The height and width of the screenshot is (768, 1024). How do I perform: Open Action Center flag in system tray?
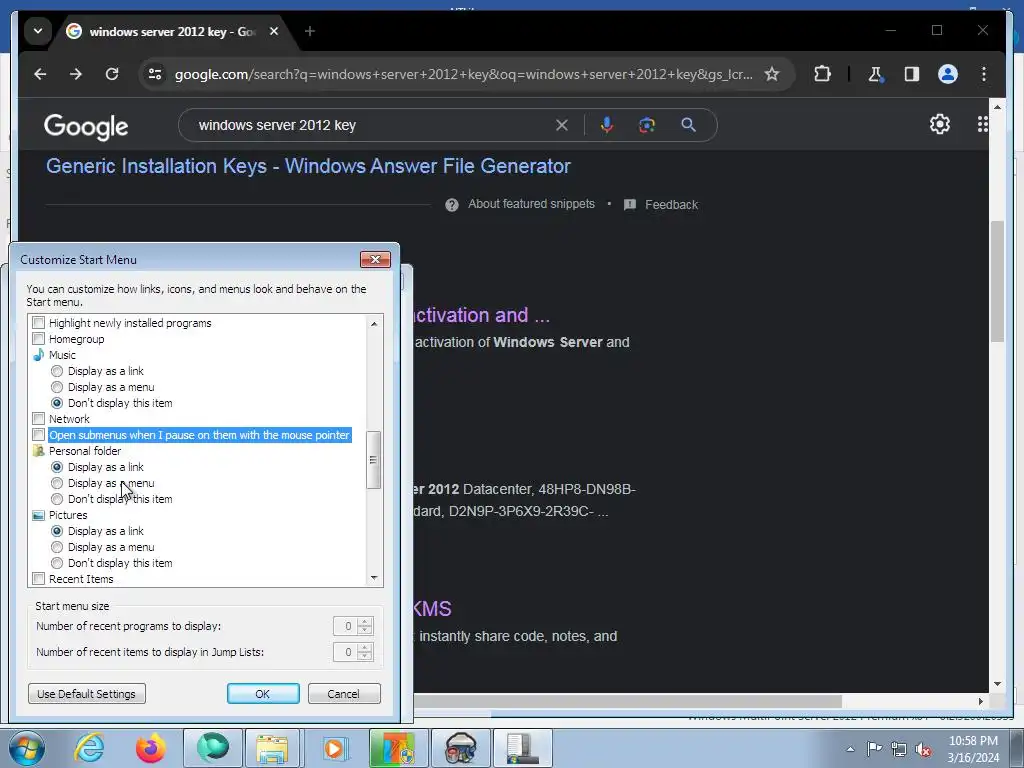(x=874, y=749)
